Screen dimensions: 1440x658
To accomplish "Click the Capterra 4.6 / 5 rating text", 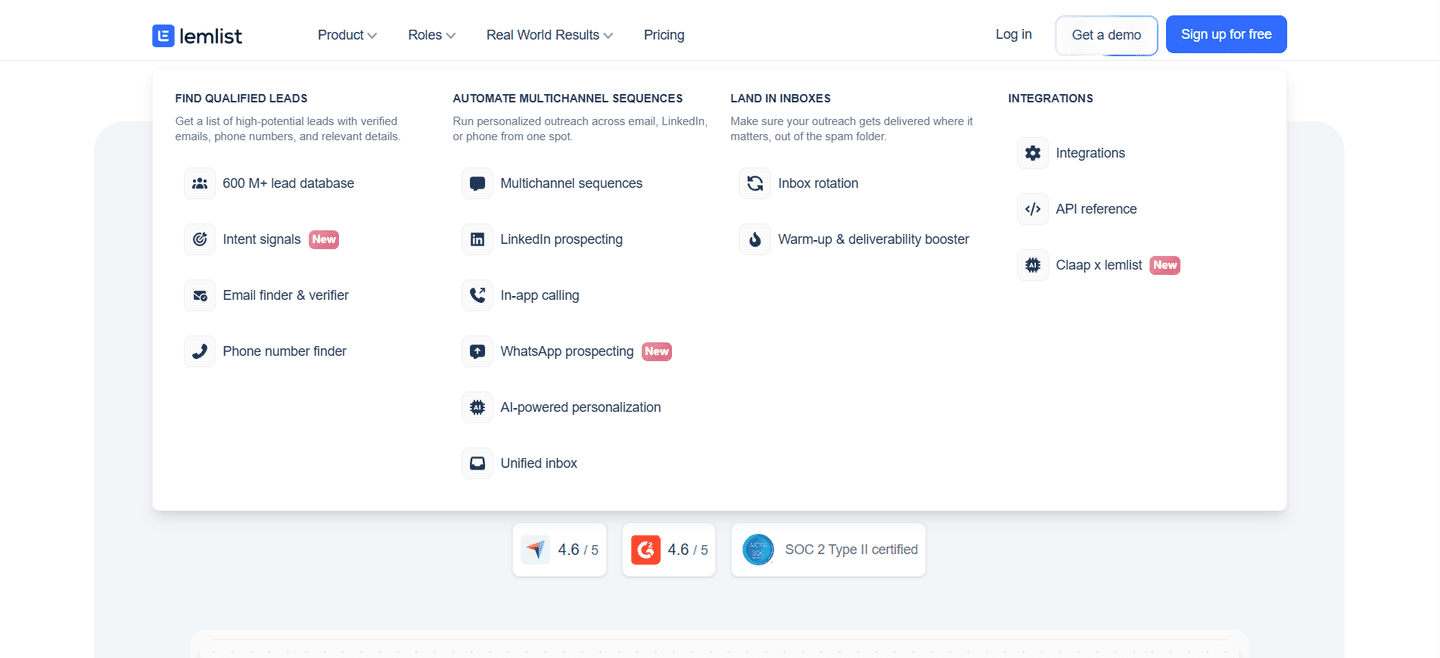I will point(578,550).
